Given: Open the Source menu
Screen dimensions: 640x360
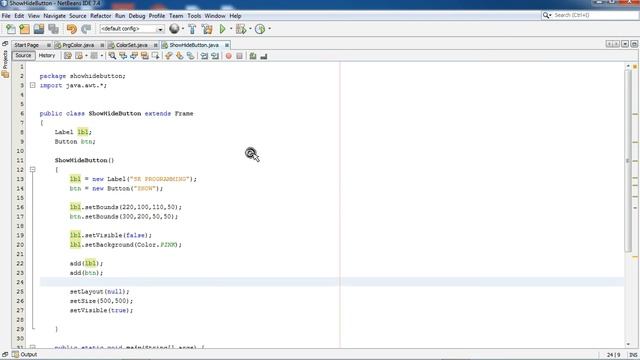Looking at the screenshot, I should [78, 16].
